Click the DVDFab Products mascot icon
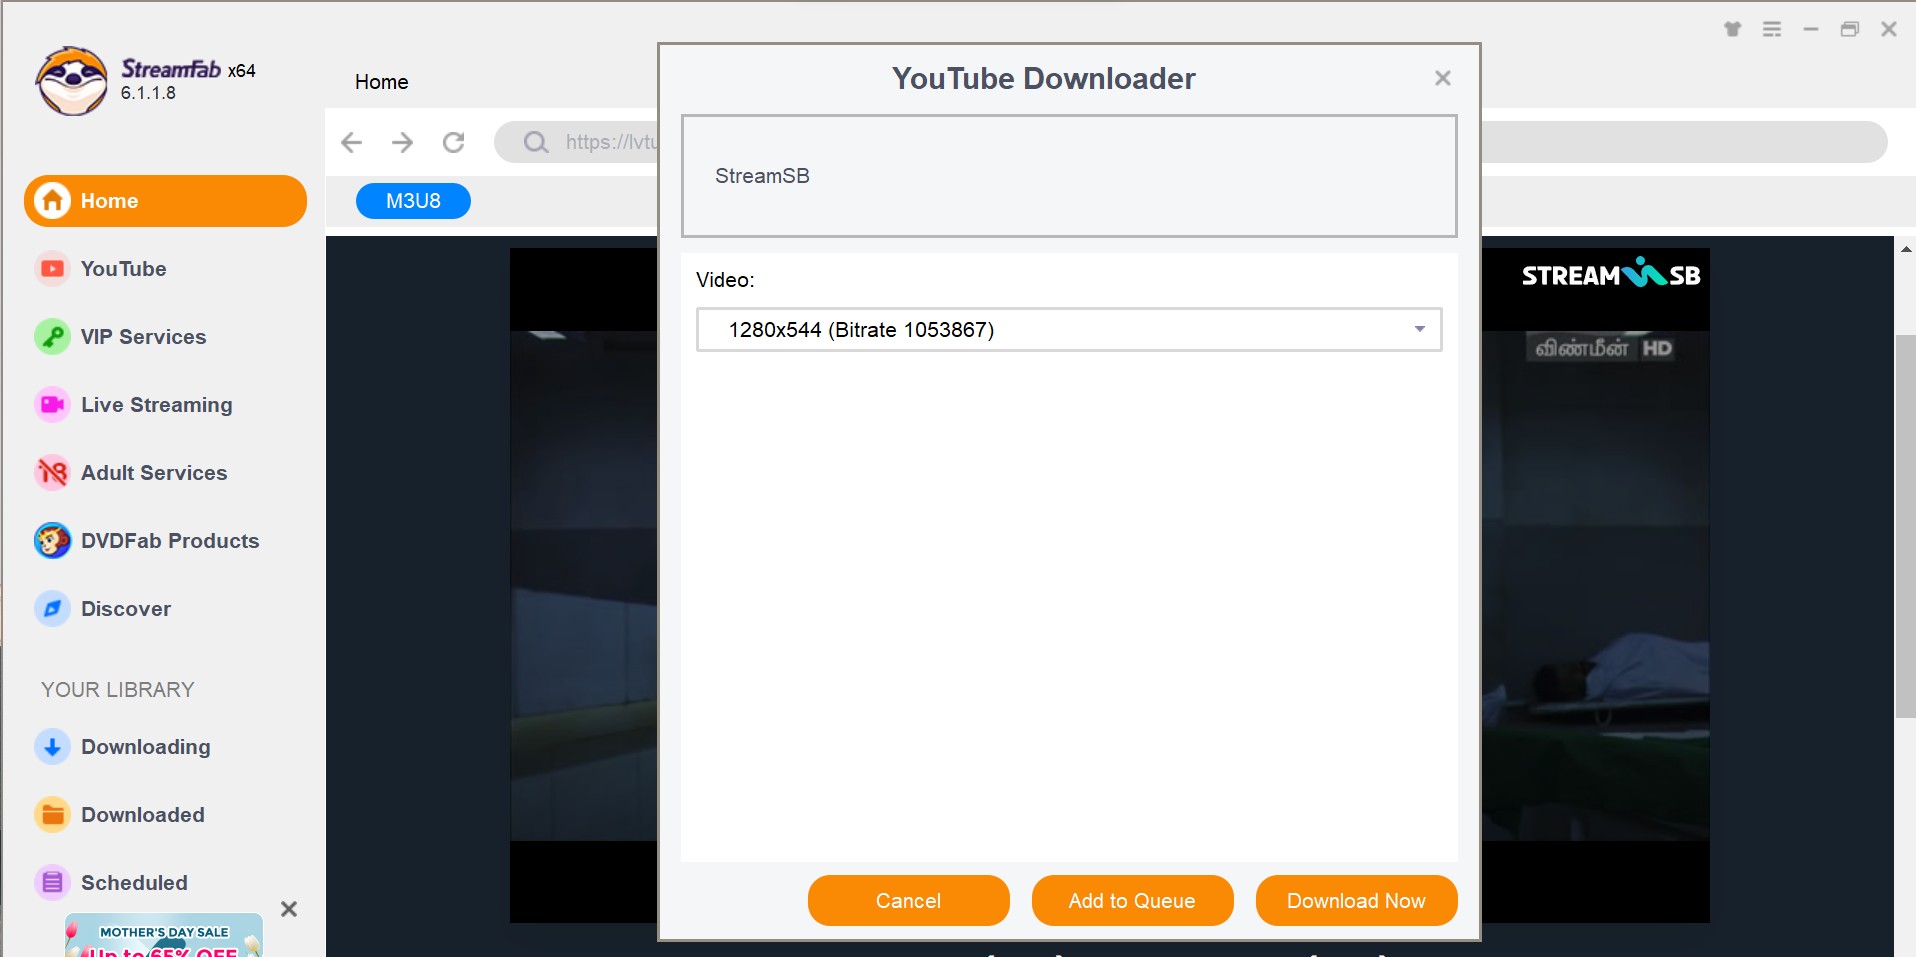 tap(52, 541)
